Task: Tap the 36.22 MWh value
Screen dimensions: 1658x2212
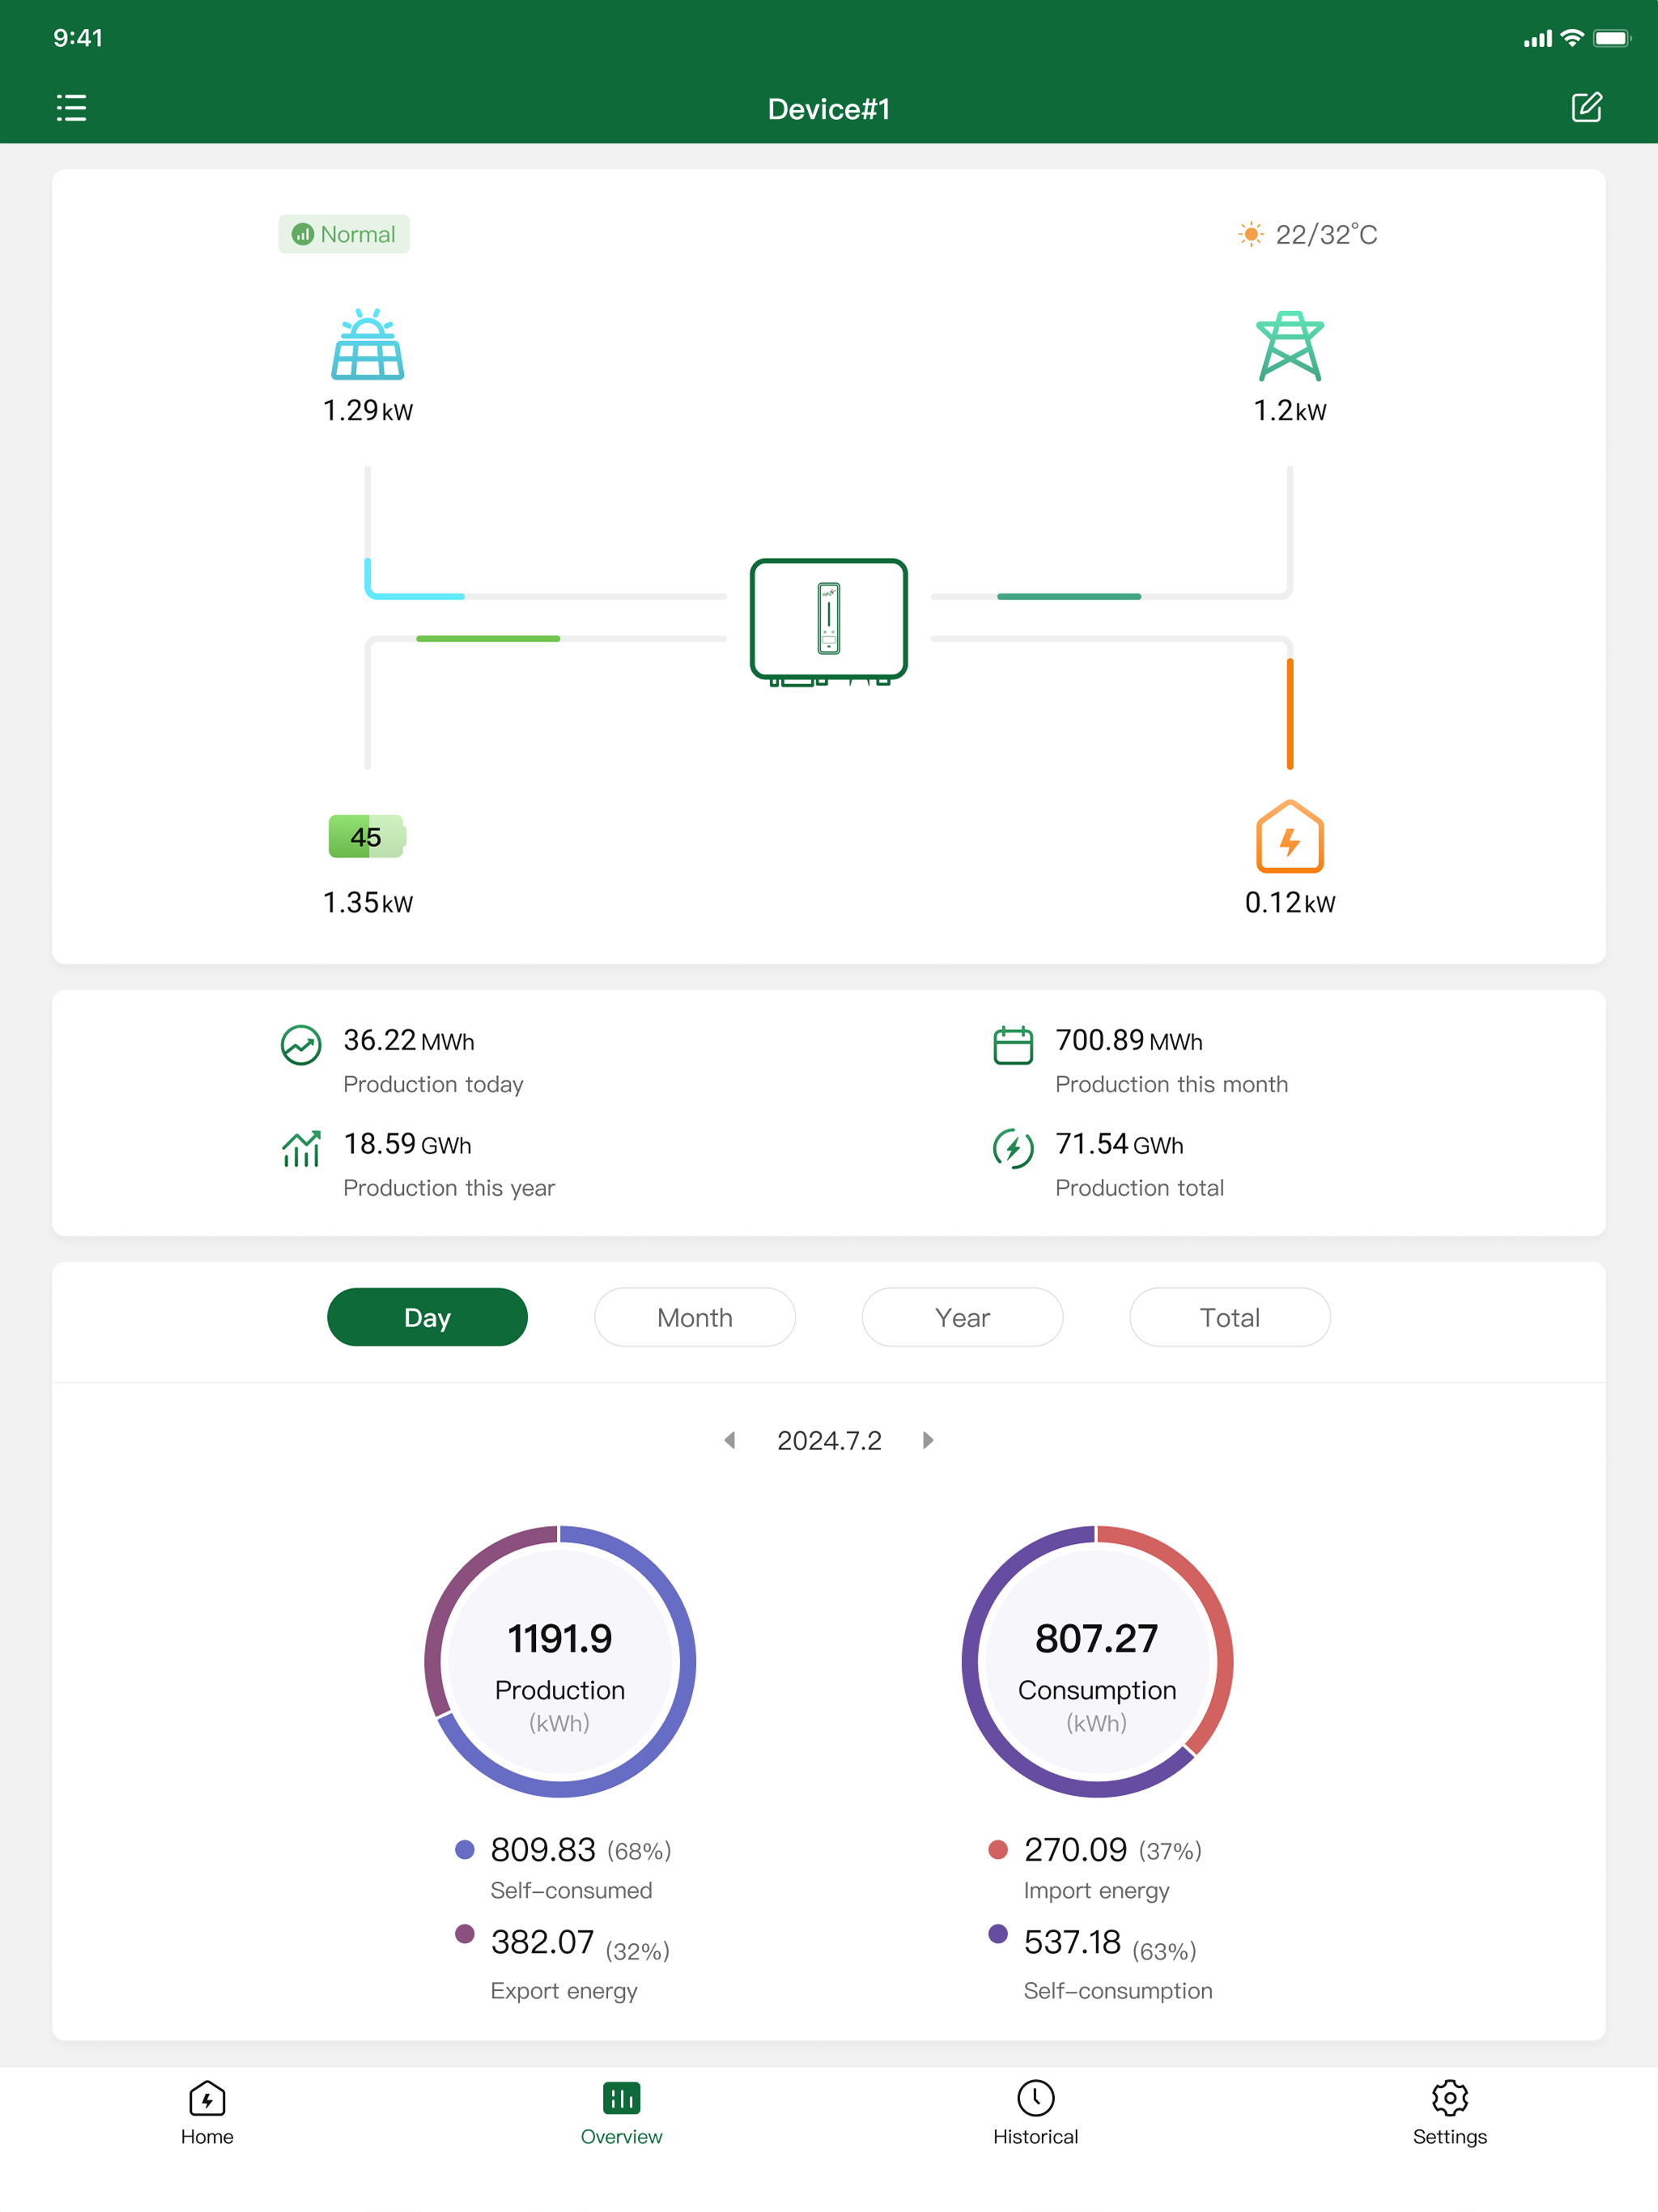Action: pos(409,1040)
